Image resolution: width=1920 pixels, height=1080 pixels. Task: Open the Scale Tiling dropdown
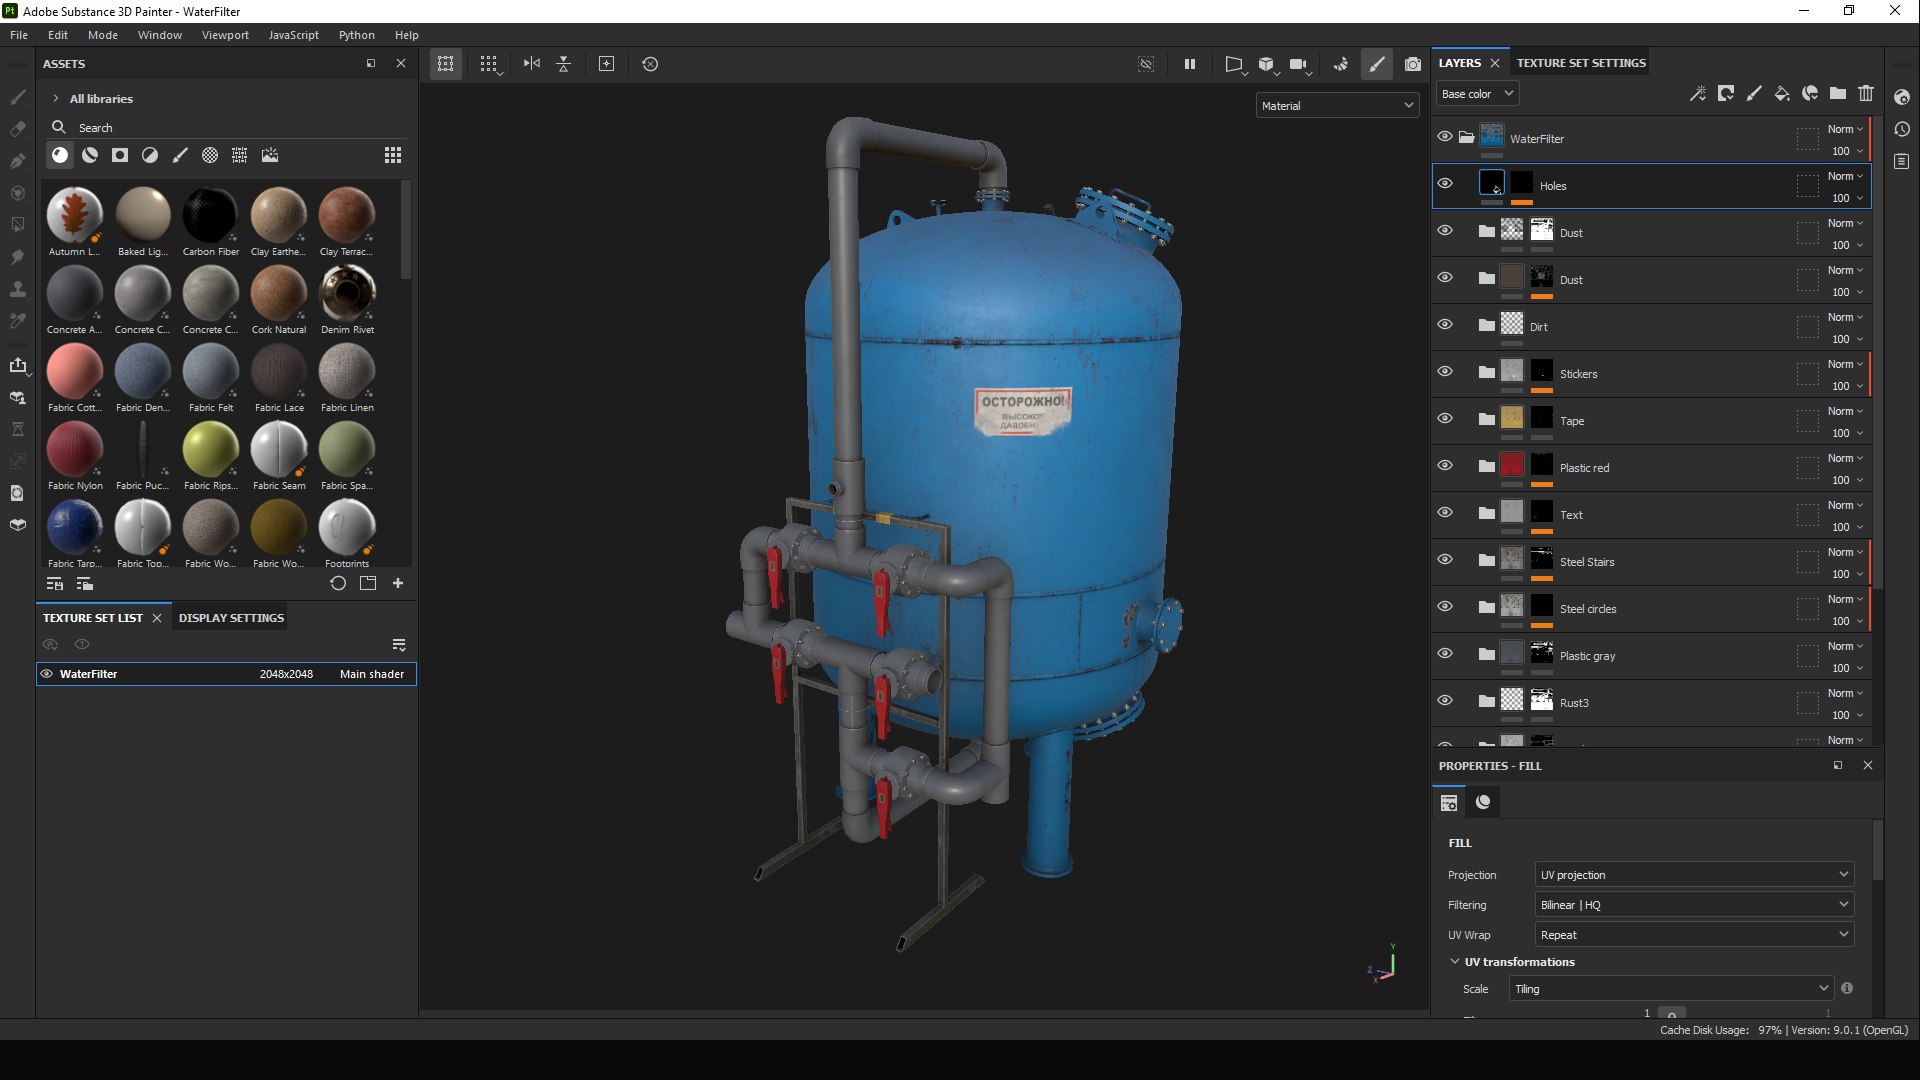tap(1671, 989)
